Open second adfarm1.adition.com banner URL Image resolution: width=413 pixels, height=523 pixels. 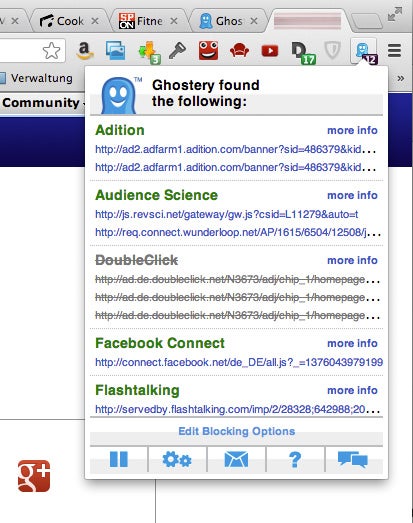point(236,167)
